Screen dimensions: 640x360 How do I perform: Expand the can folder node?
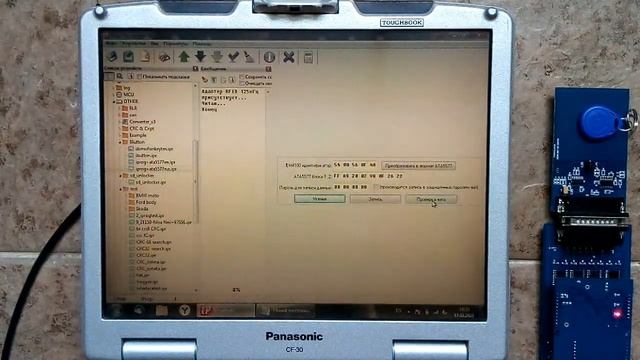point(120,115)
